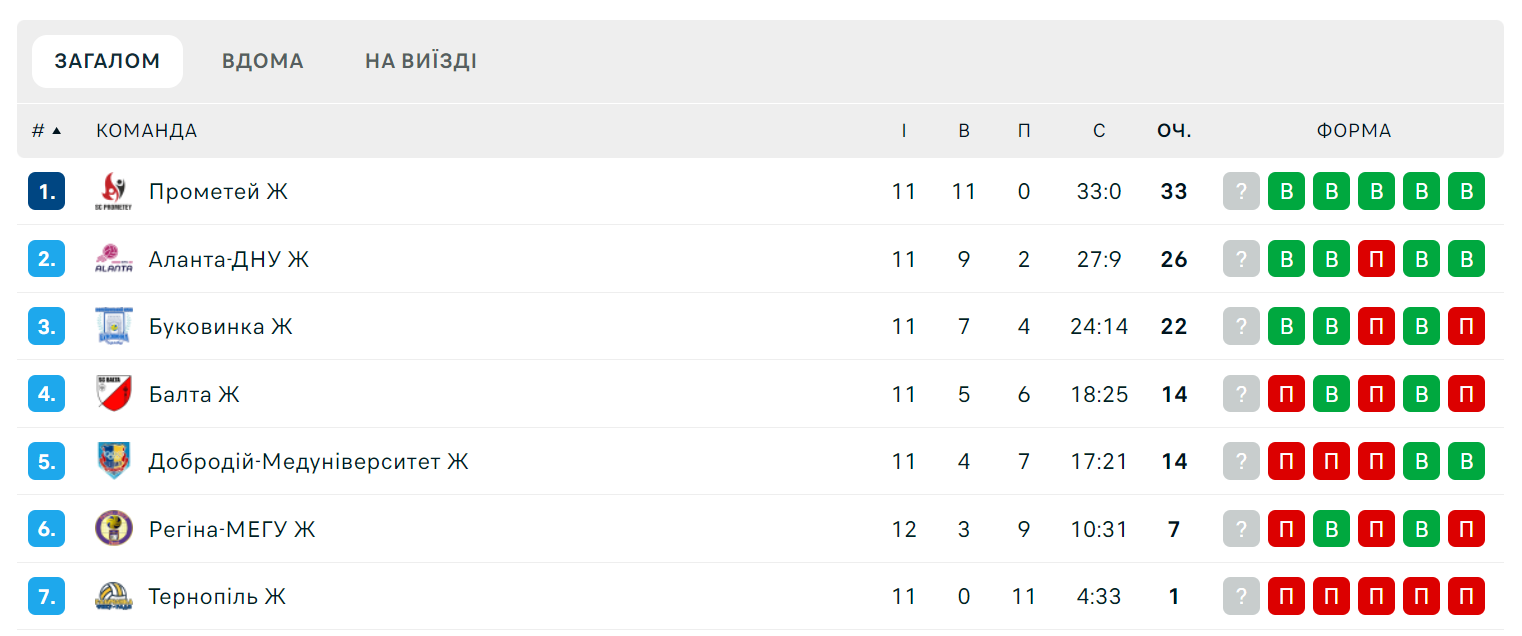Click the gray question mark in Тернопіль Ж form

pyautogui.click(x=1241, y=597)
